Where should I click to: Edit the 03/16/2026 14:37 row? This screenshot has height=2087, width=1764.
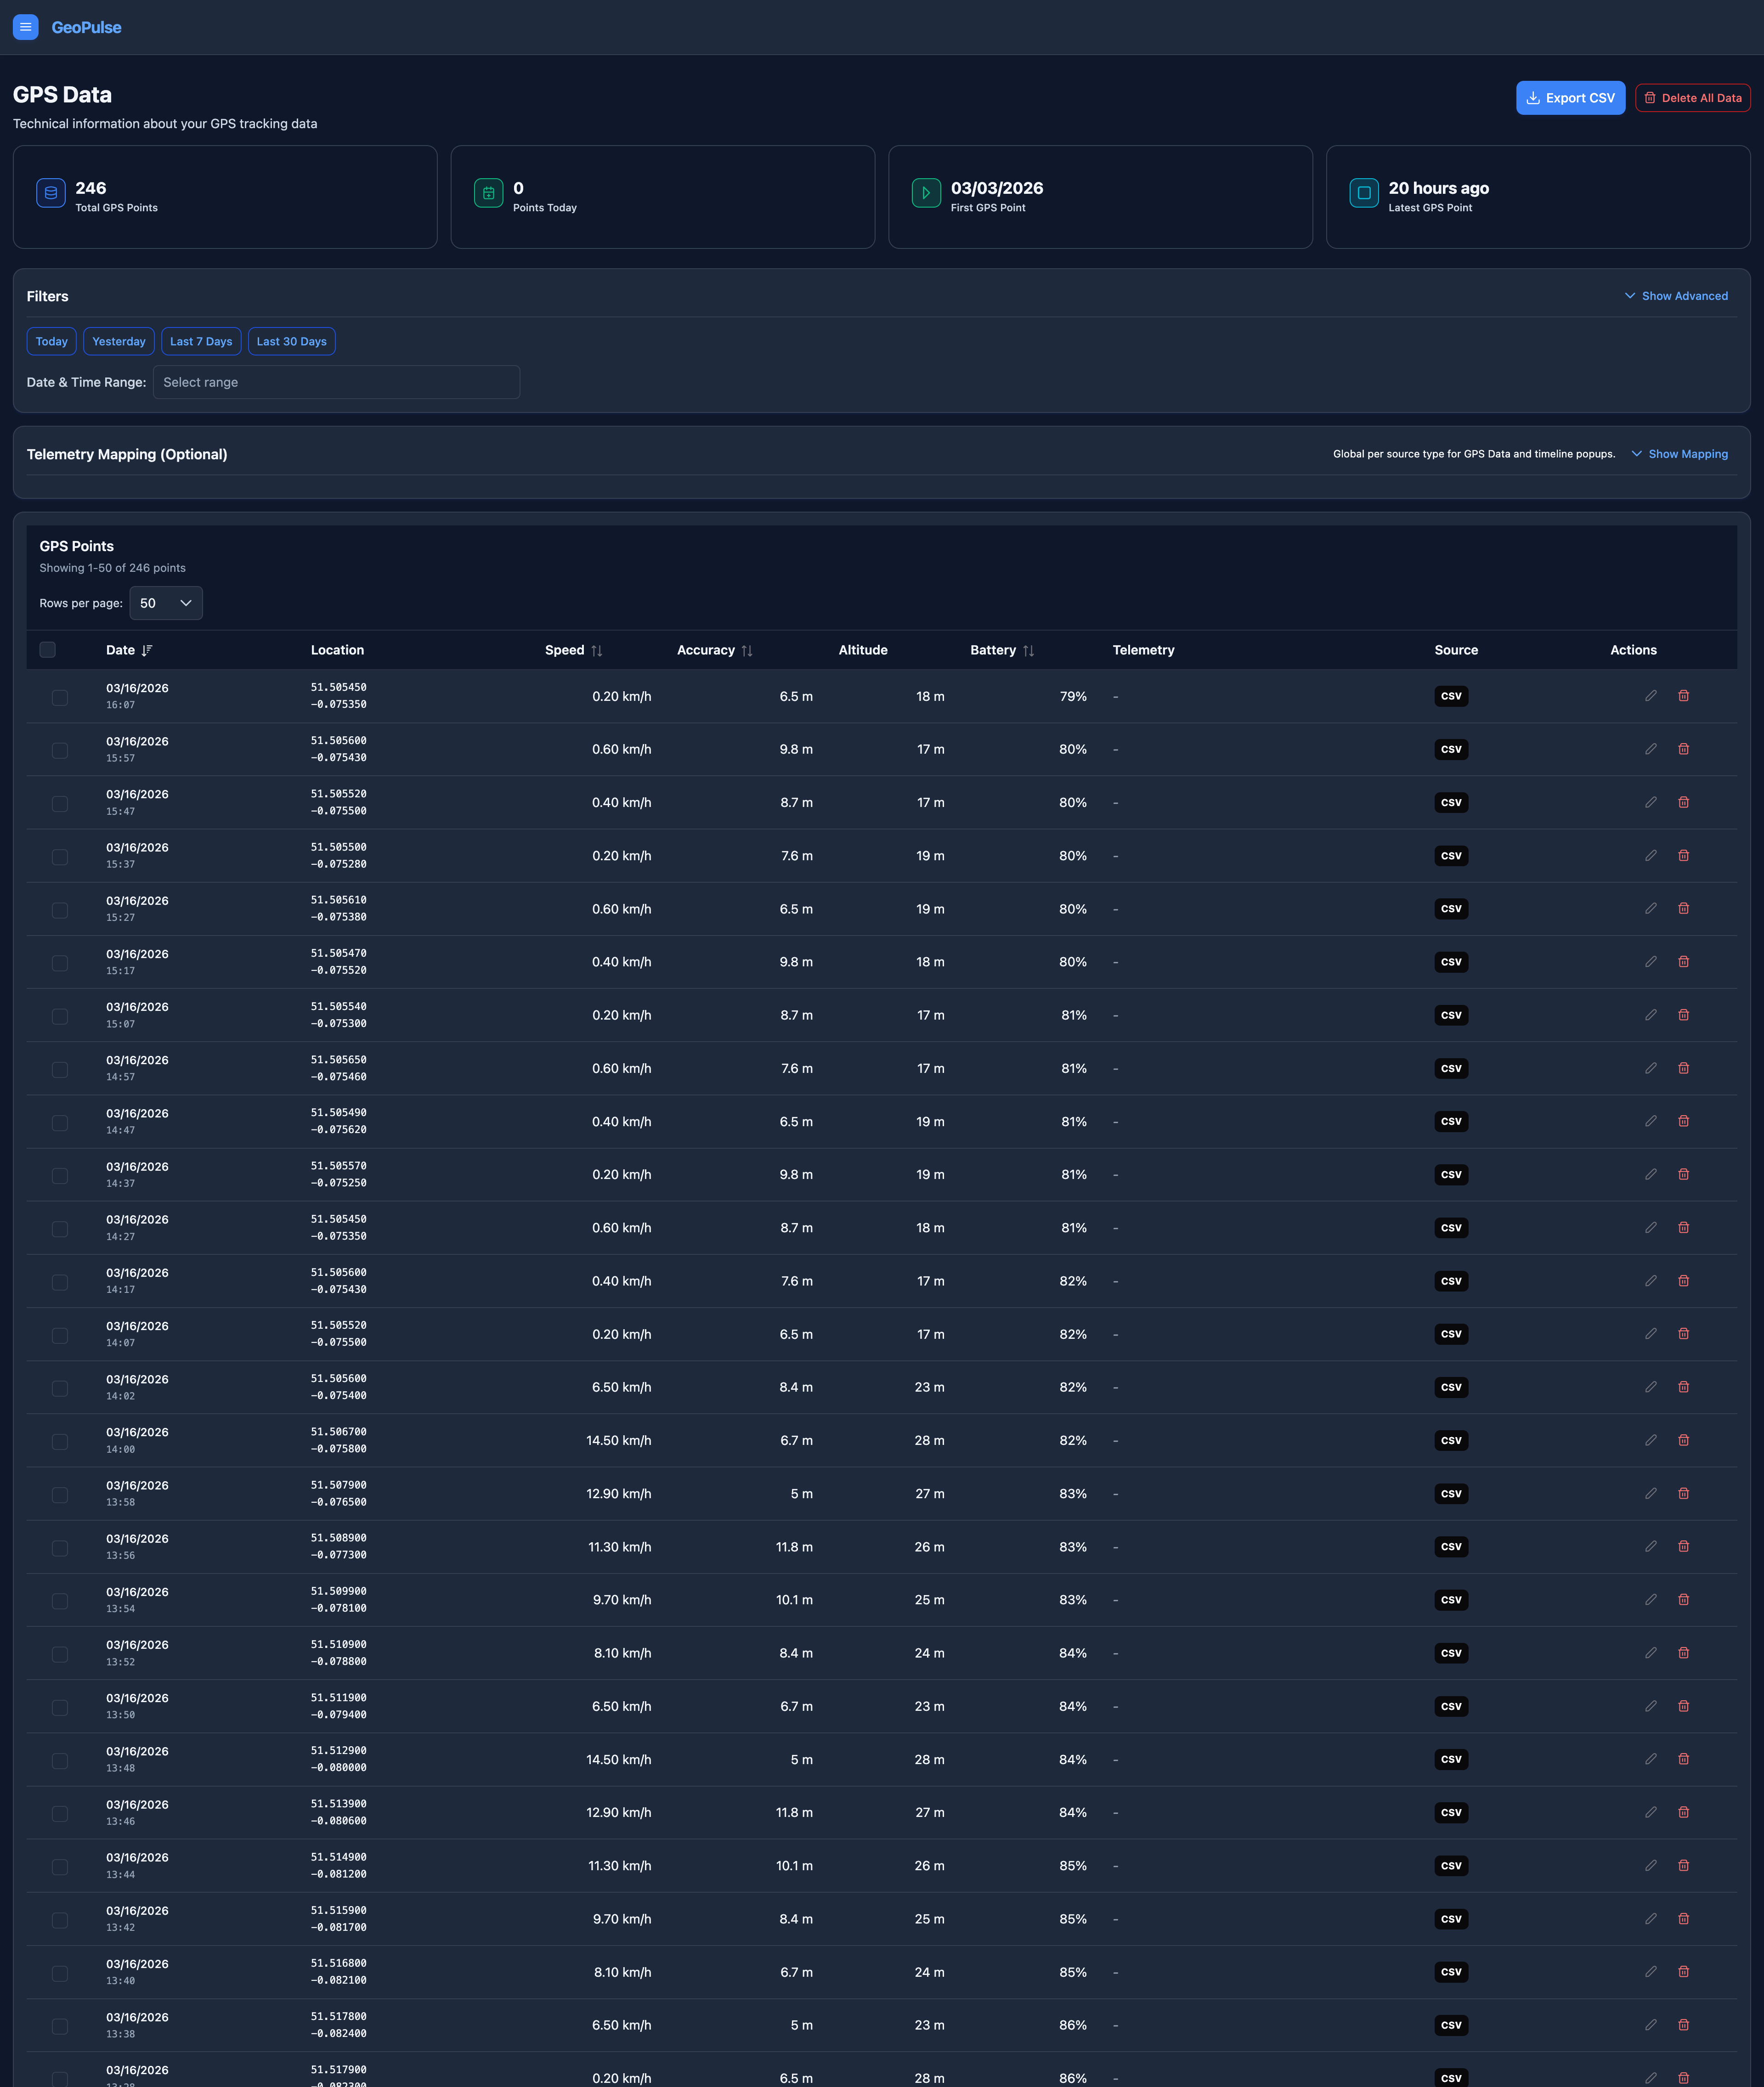click(1651, 1174)
